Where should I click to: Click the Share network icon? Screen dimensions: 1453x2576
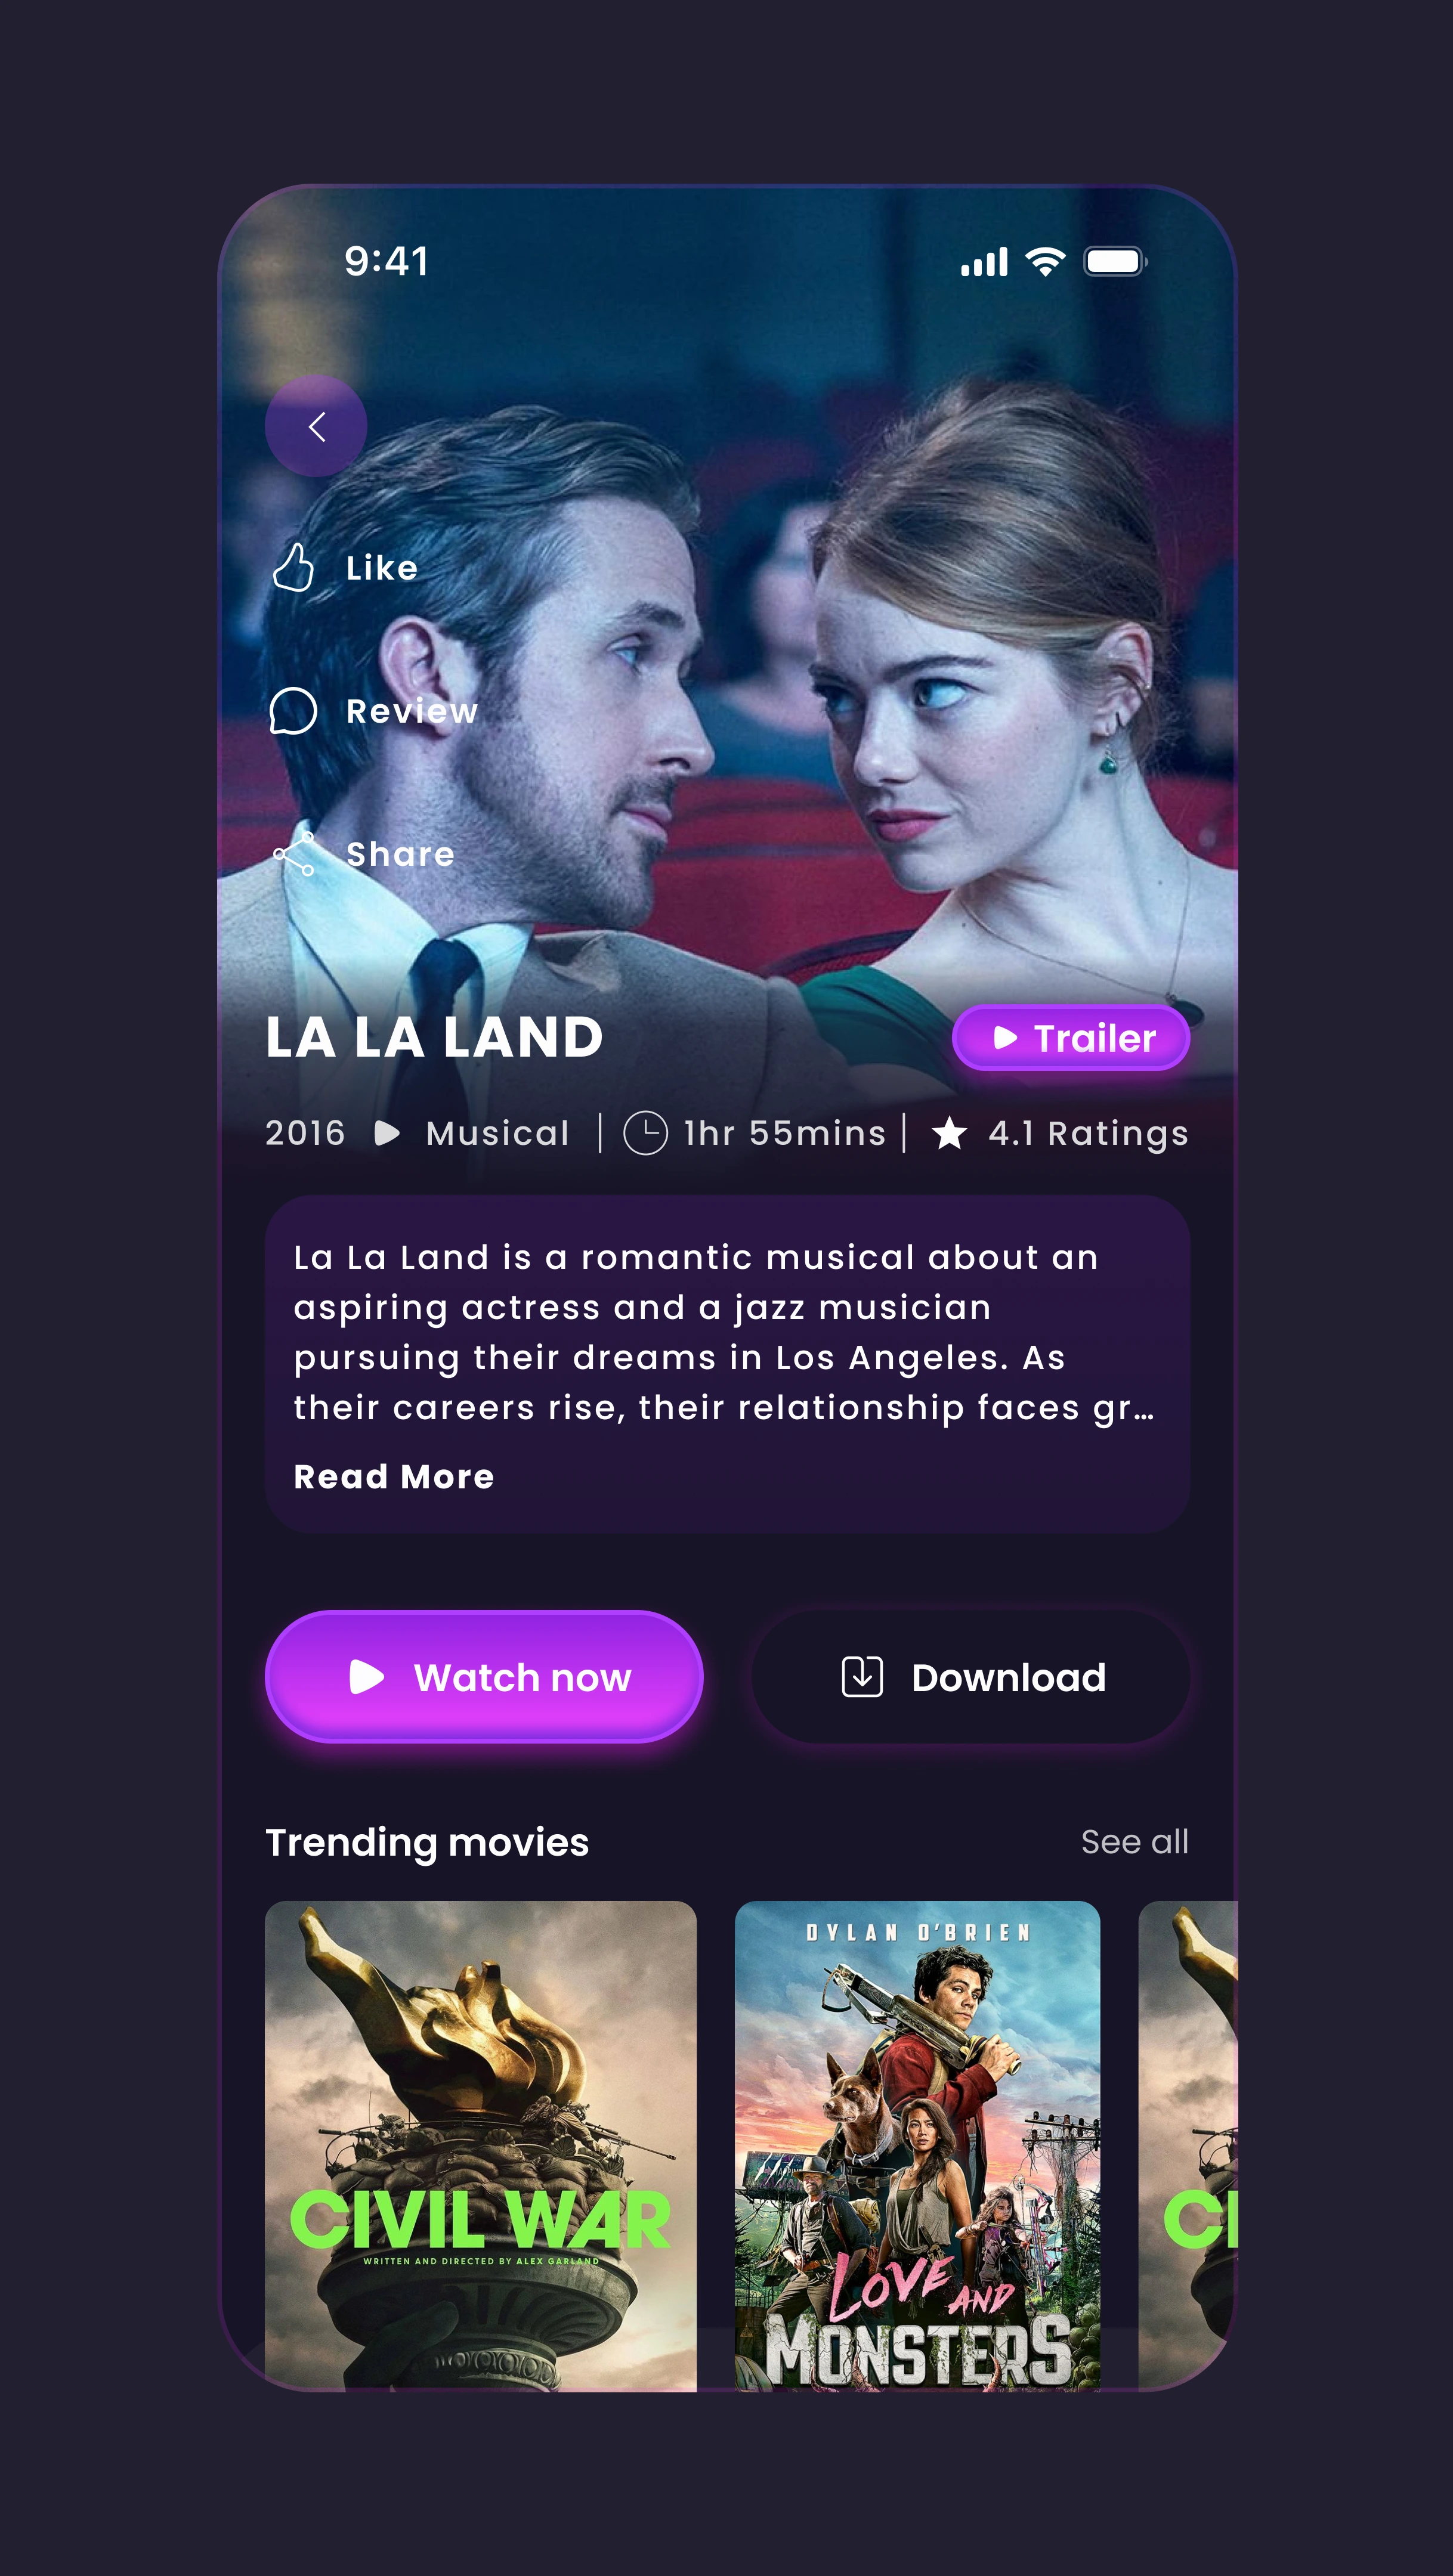click(x=294, y=853)
